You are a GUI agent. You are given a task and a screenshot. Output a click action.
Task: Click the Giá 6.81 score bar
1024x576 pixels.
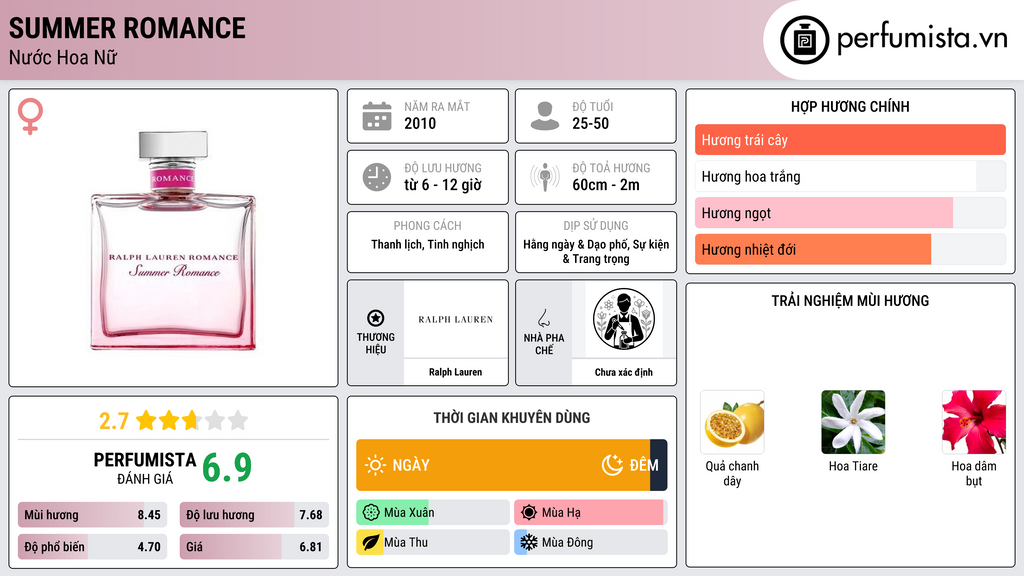coord(254,547)
